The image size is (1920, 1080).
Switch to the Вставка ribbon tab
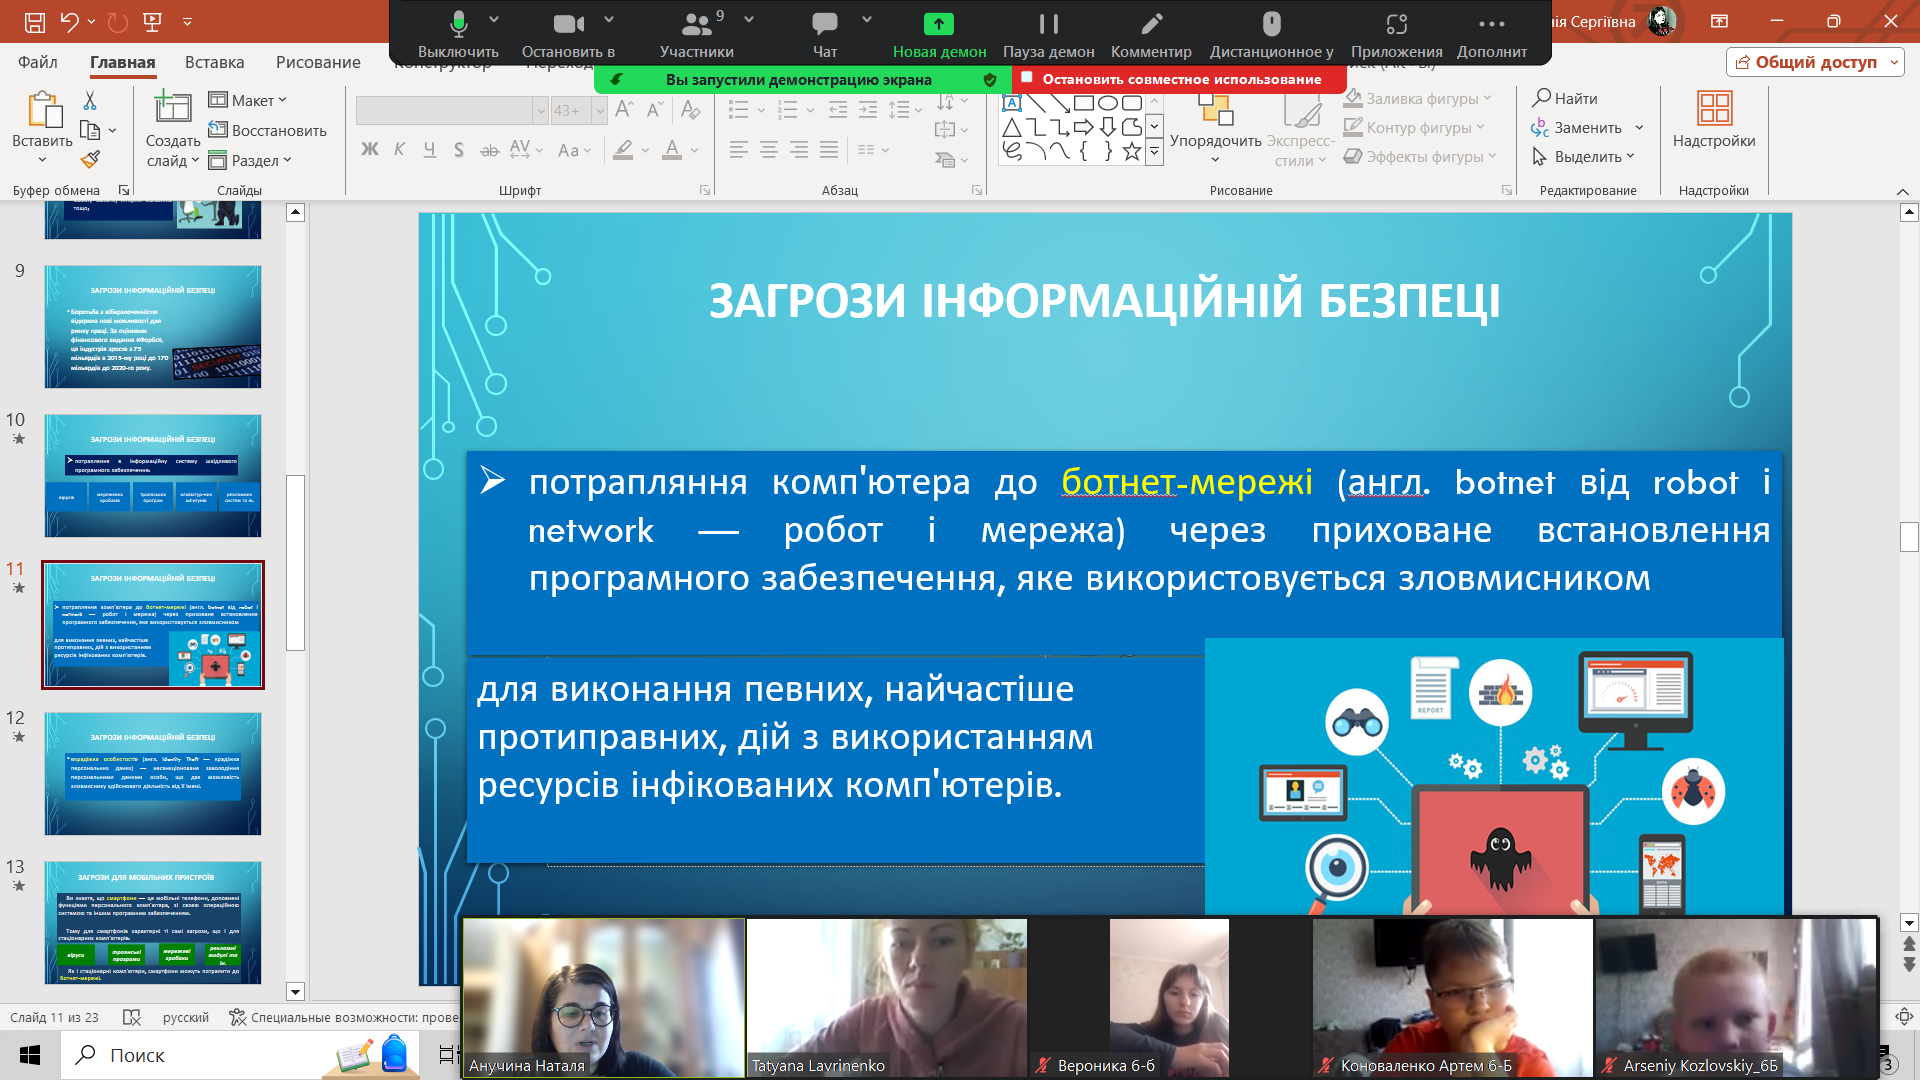214,62
